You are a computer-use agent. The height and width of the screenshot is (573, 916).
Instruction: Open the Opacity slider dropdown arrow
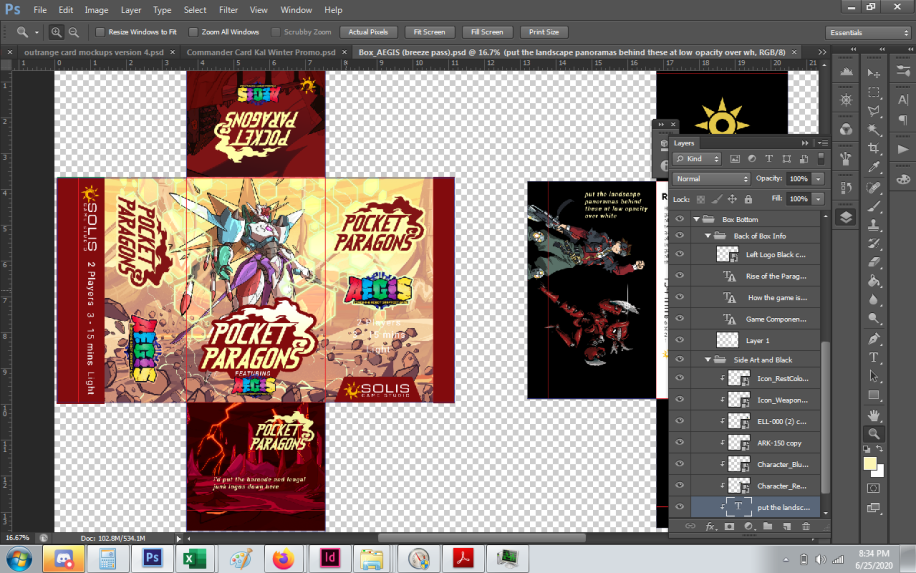tap(818, 179)
